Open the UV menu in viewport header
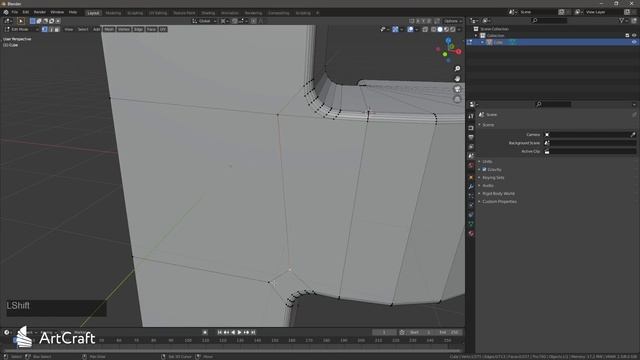Screen dimensions: 640x360 coord(163,29)
